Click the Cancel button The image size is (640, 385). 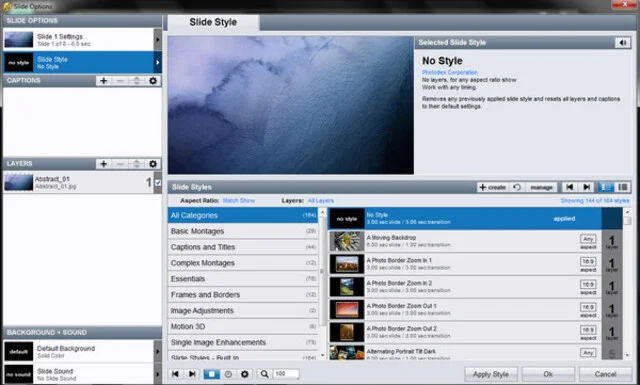point(605,374)
